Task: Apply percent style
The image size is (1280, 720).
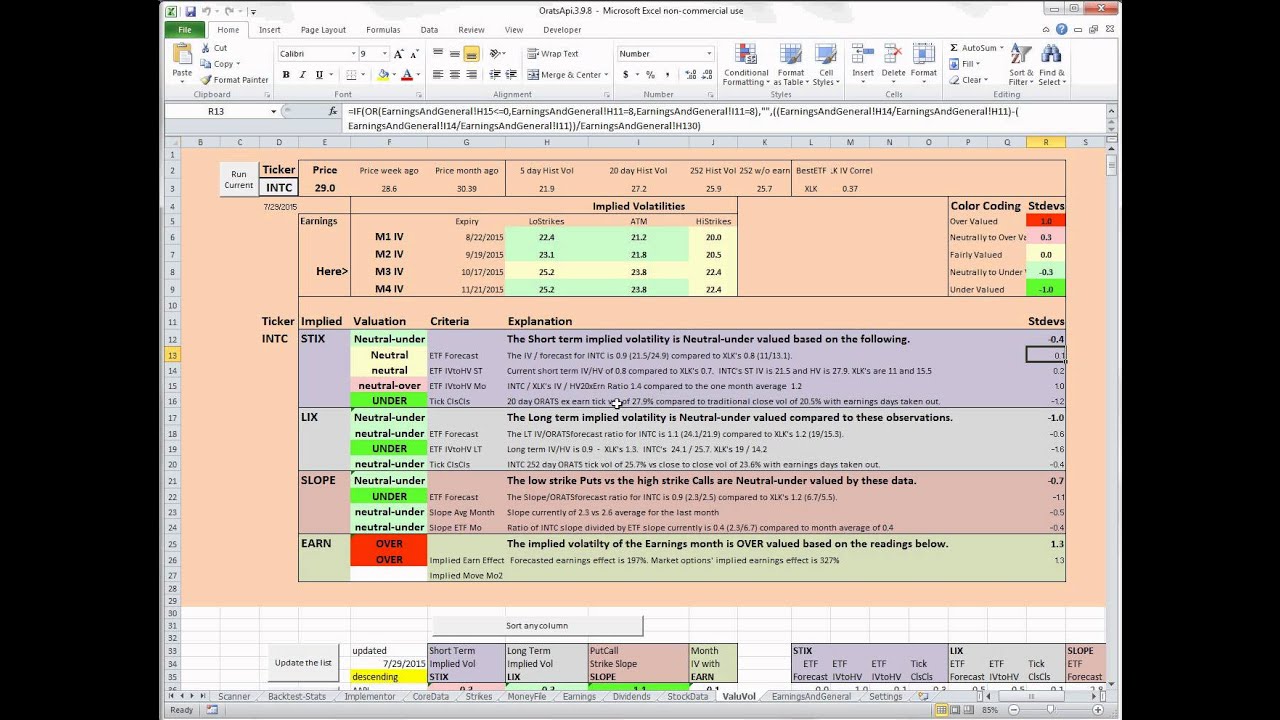Action: click(x=650, y=75)
